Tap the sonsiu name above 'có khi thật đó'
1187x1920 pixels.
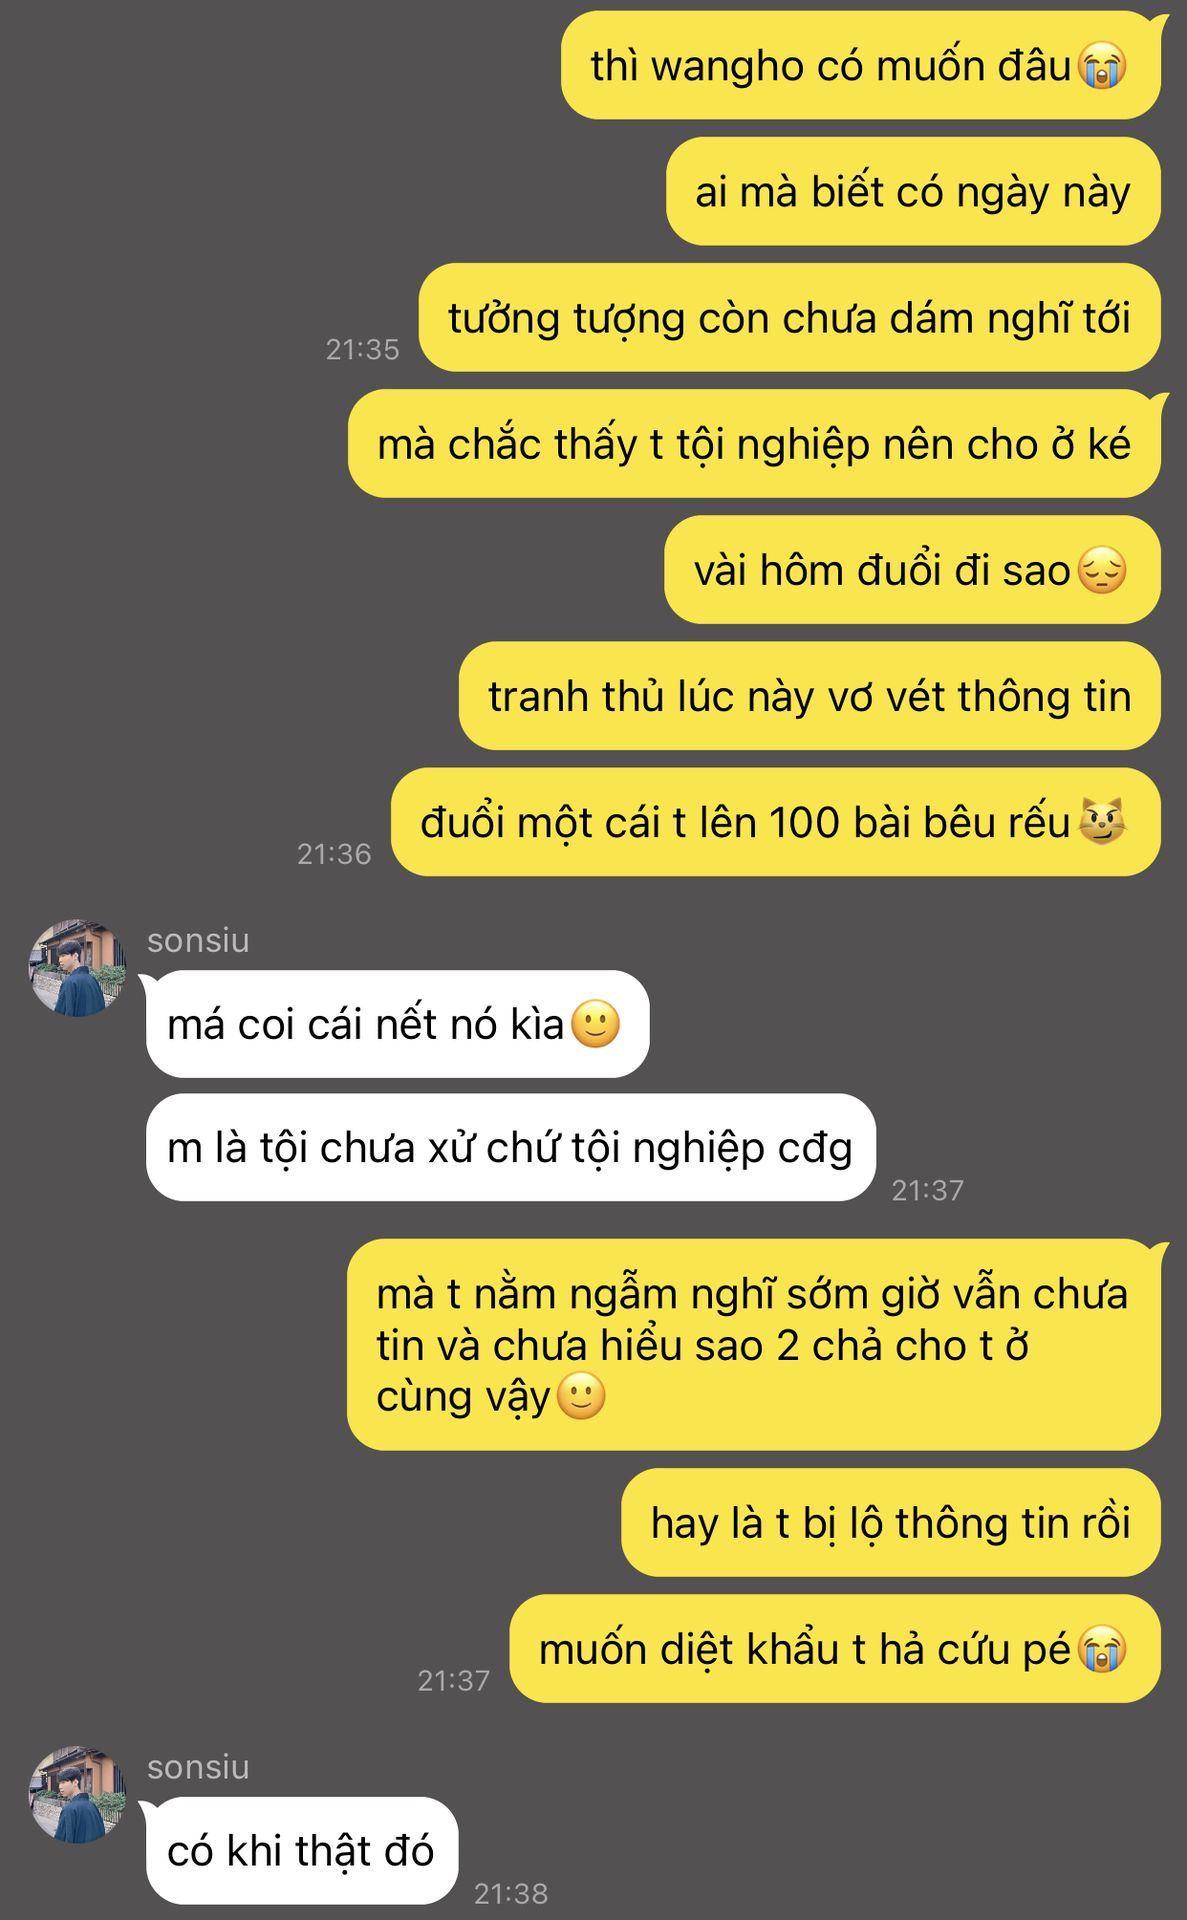(x=198, y=1767)
